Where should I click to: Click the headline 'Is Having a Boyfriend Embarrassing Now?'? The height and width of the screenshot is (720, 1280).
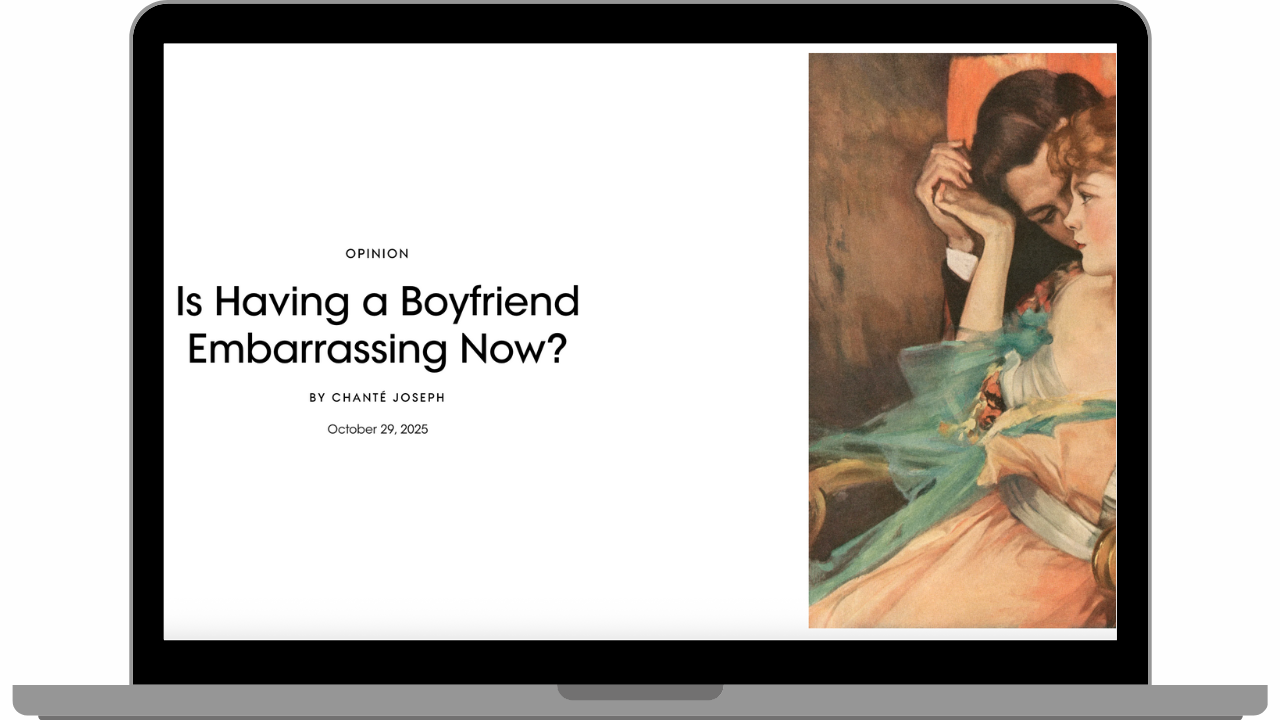click(x=377, y=325)
